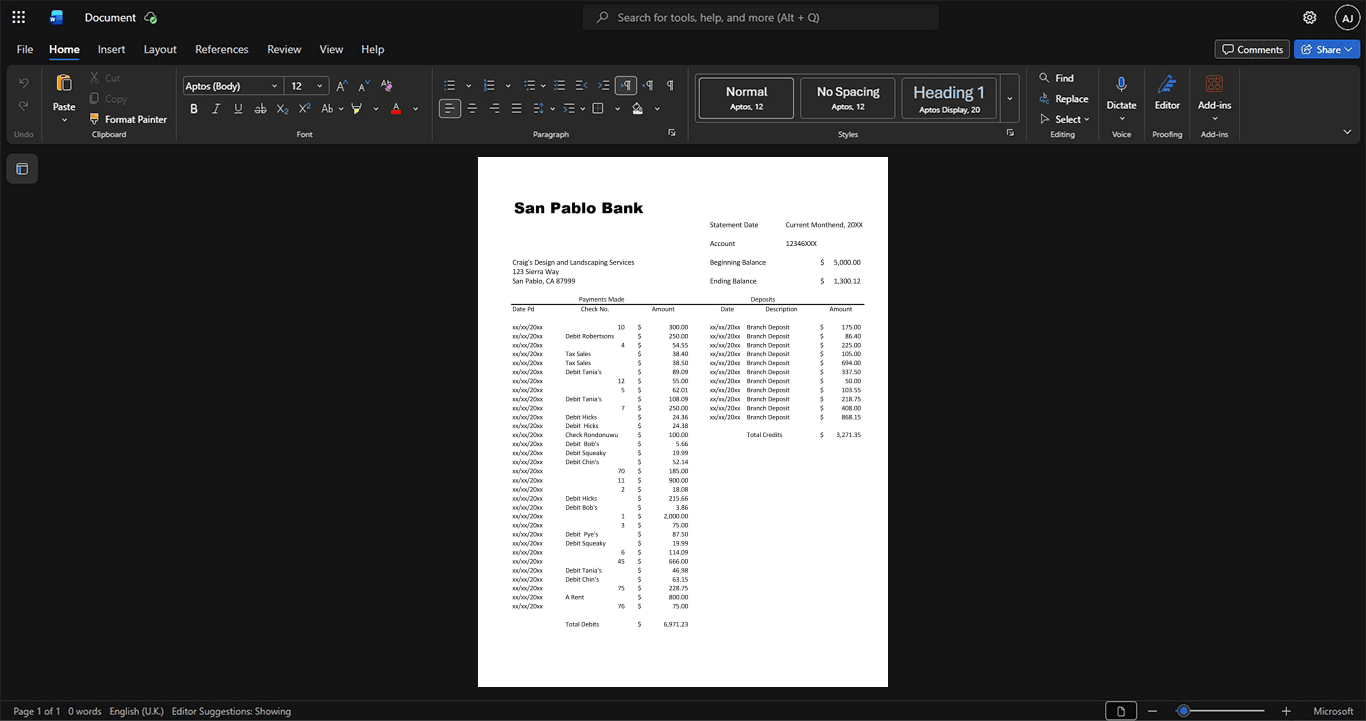Click the Find button
The width and height of the screenshot is (1366, 721).
click(1056, 78)
